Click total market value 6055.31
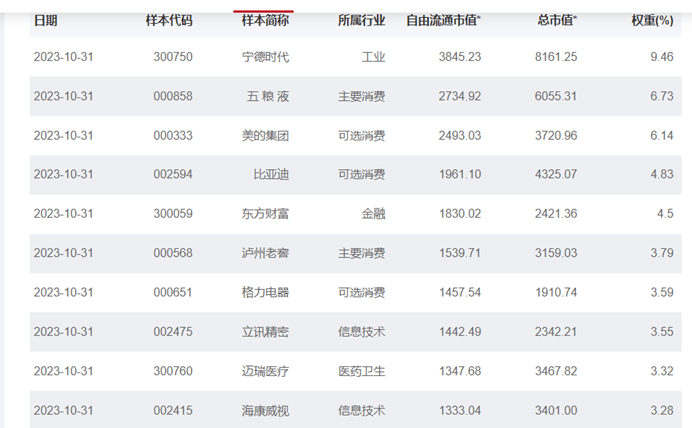The width and height of the screenshot is (692, 428). [x=556, y=96]
